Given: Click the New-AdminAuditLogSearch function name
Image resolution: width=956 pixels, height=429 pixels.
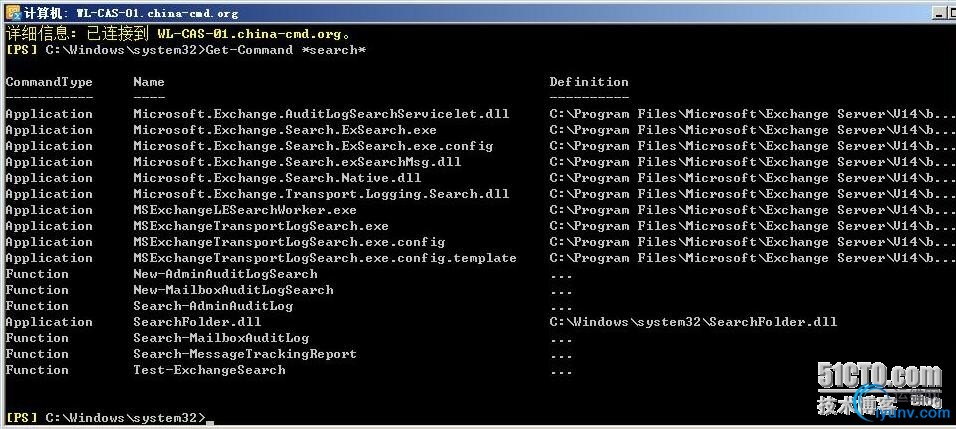Looking at the screenshot, I should pos(225,274).
